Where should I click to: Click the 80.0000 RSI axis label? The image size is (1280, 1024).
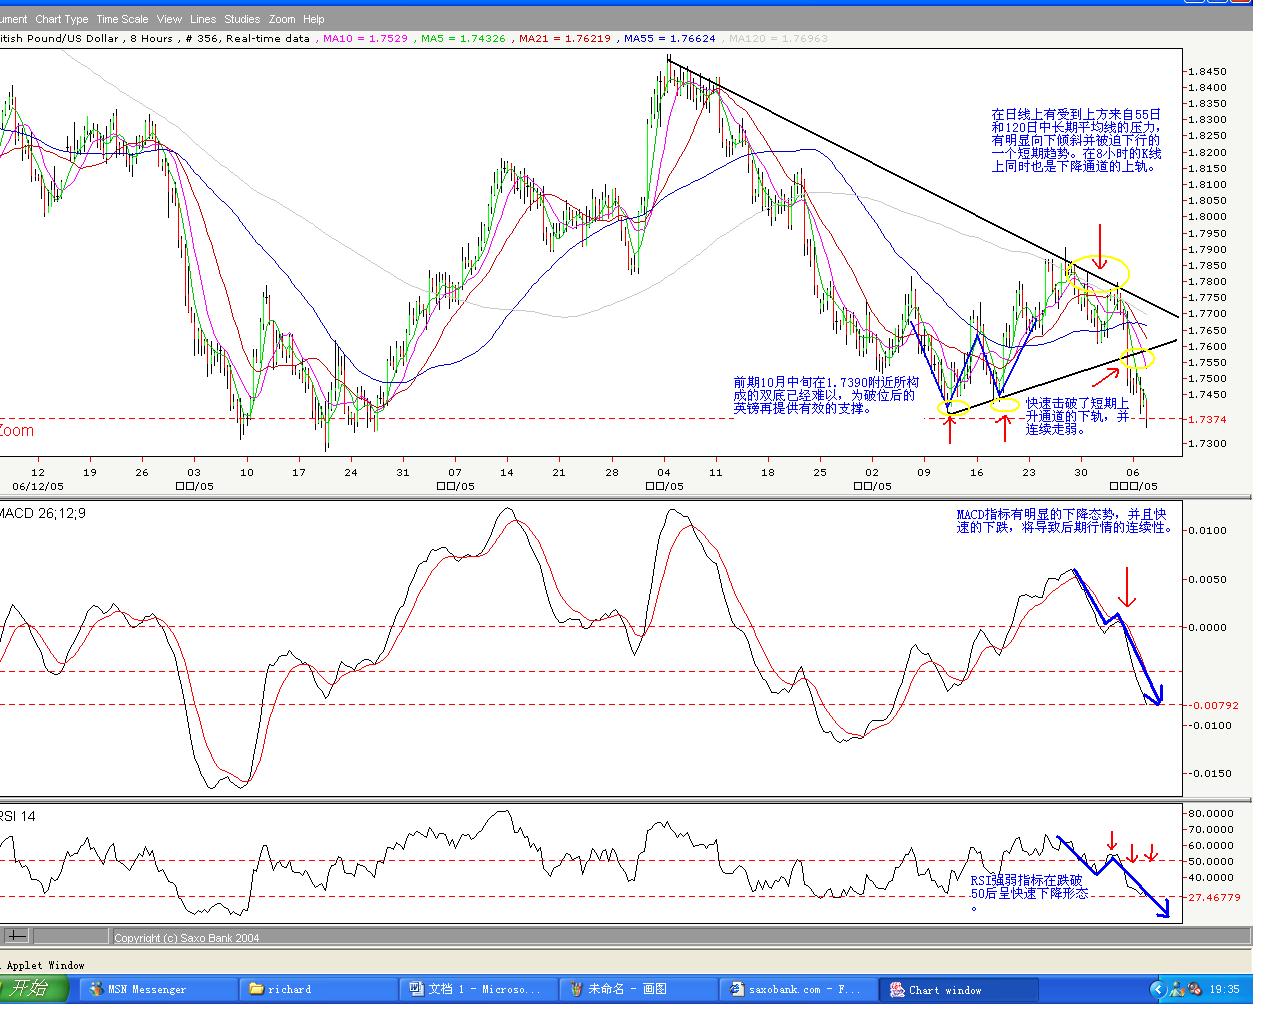click(1211, 814)
